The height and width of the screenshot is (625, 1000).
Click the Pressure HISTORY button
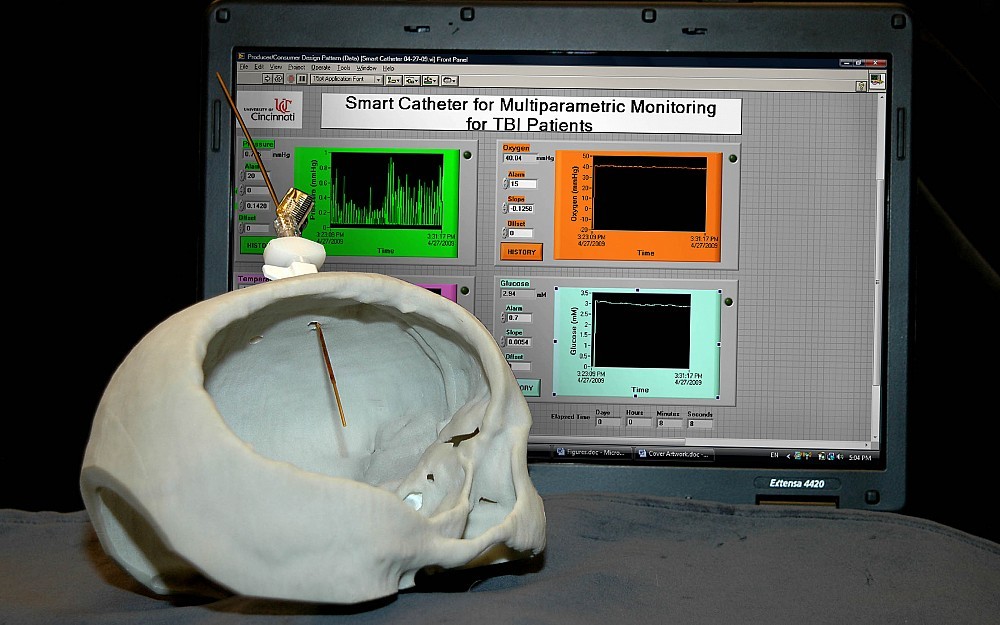(x=254, y=245)
